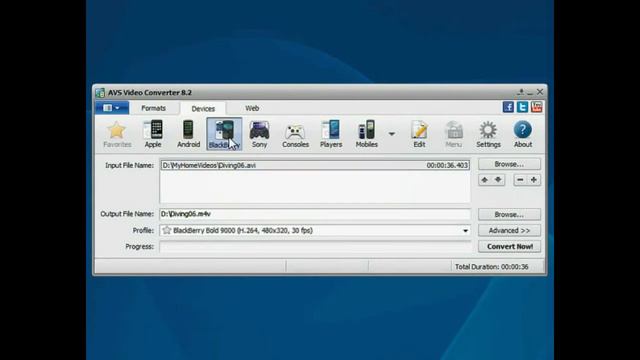Click the Total Duration status text
This screenshot has height=360, width=640.
[x=491, y=267]
